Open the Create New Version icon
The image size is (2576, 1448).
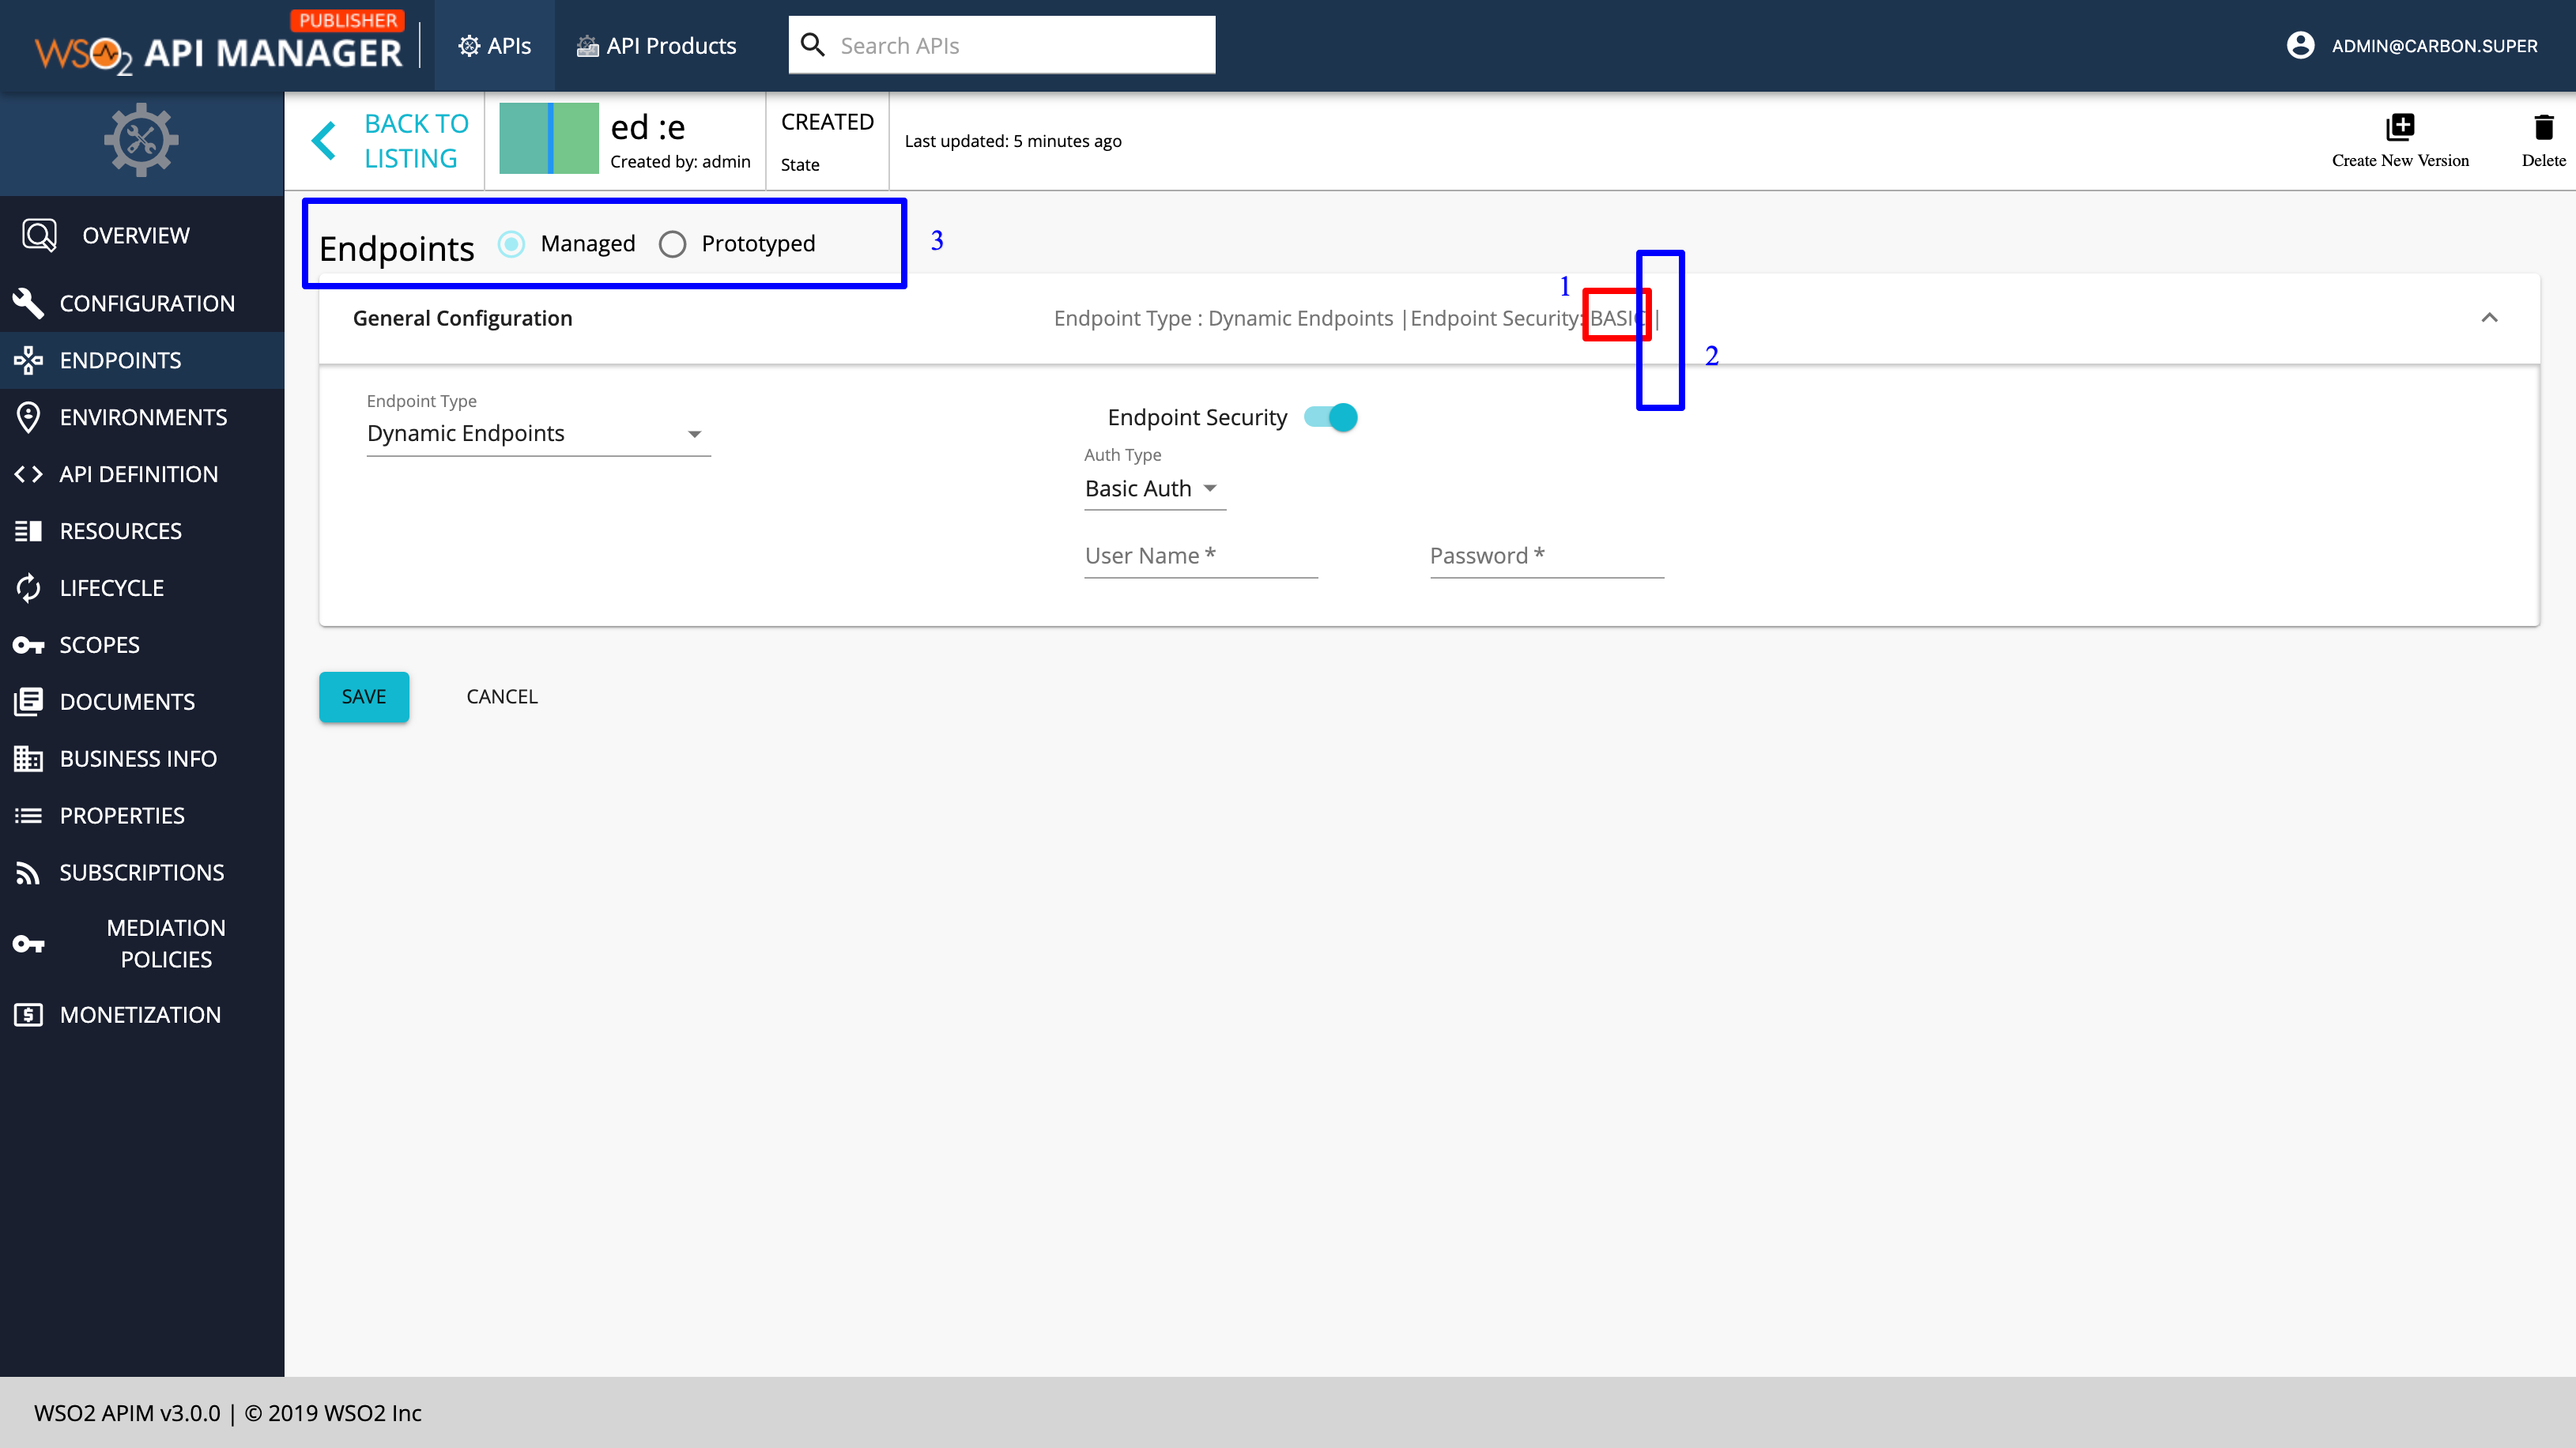(2401, 126)
